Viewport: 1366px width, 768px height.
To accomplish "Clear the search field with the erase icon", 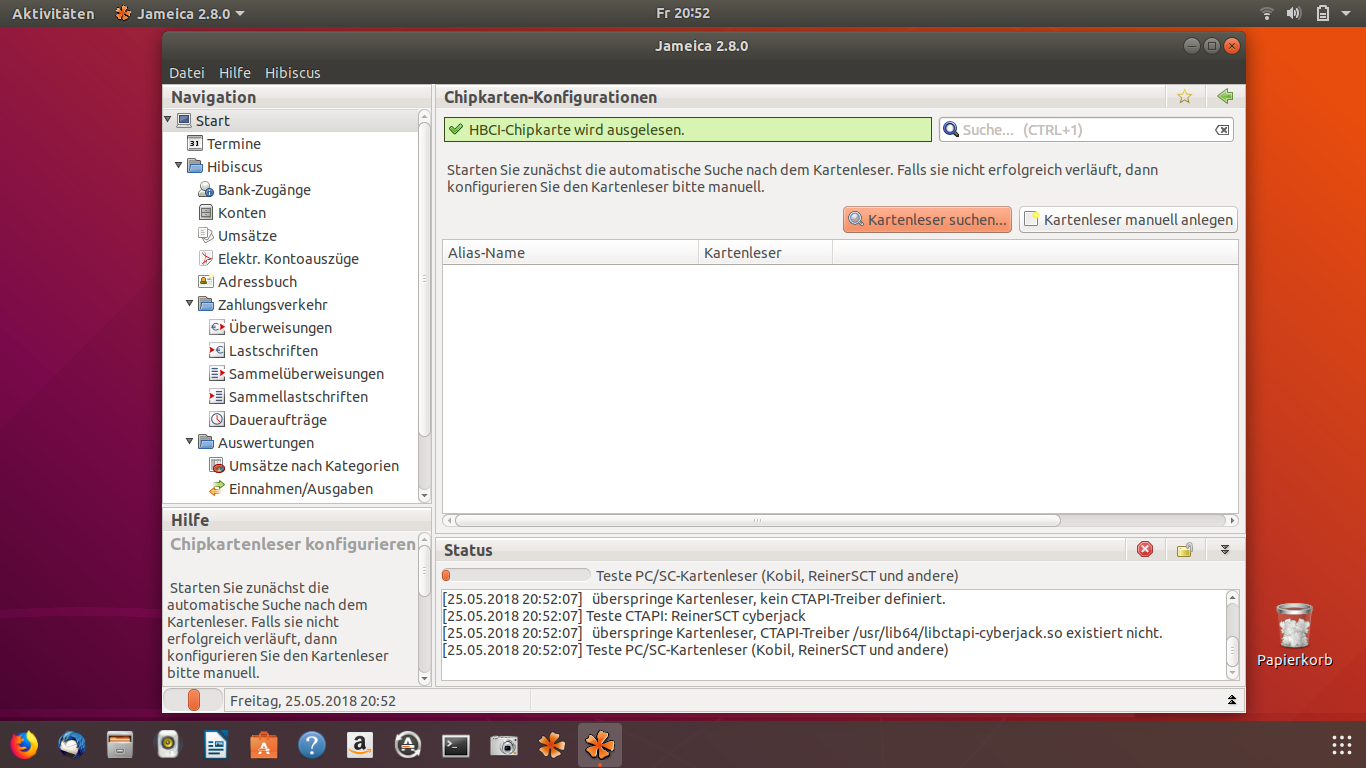I will tap(1222, 130).
